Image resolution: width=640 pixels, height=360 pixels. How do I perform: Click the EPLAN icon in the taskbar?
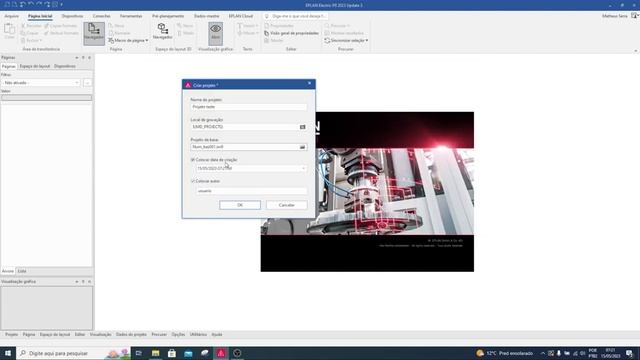pyautogui.click(x=221, y=353)
